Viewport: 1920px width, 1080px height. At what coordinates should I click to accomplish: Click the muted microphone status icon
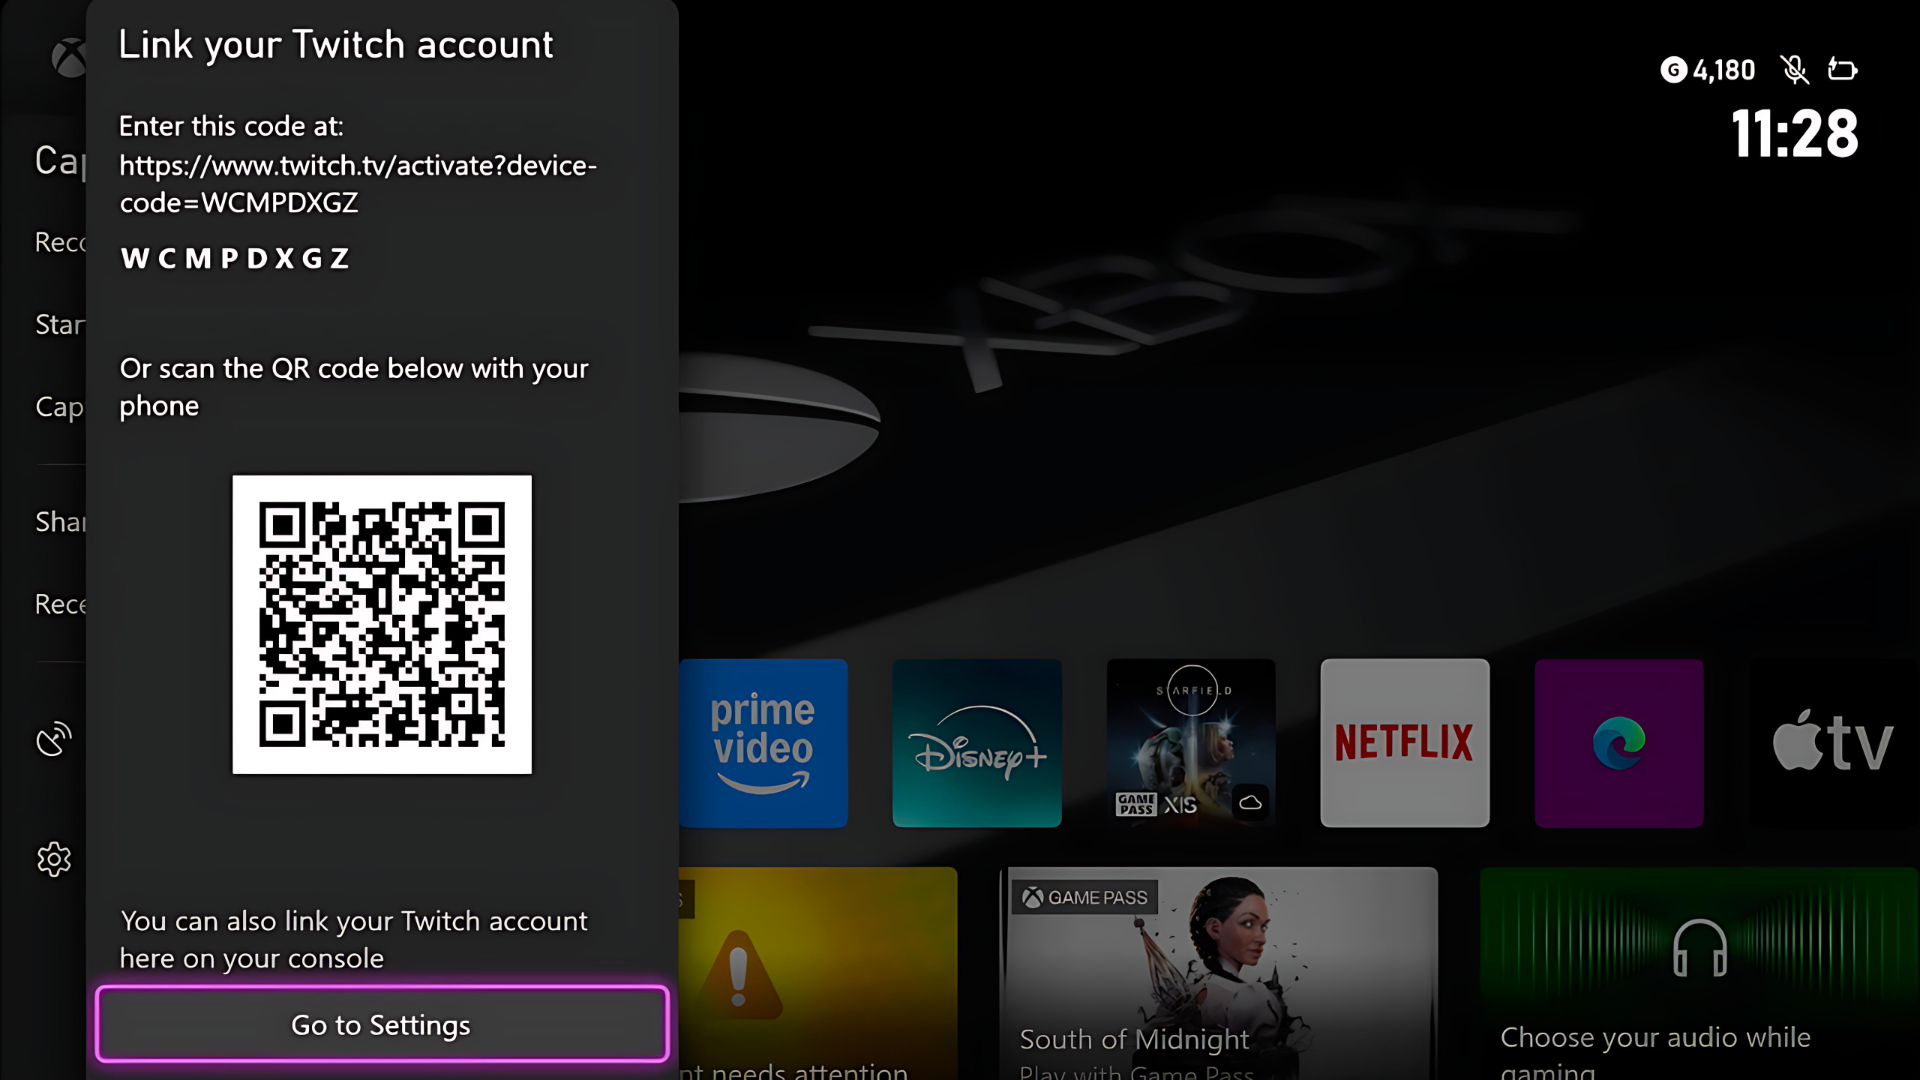[x=1795, y=69]
